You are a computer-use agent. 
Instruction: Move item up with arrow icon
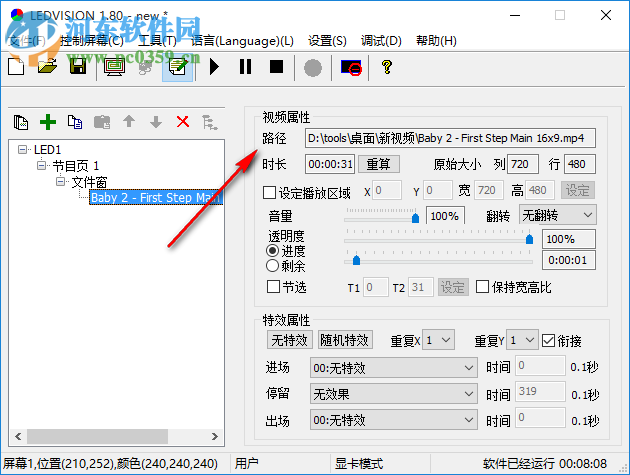pos(129,121)
